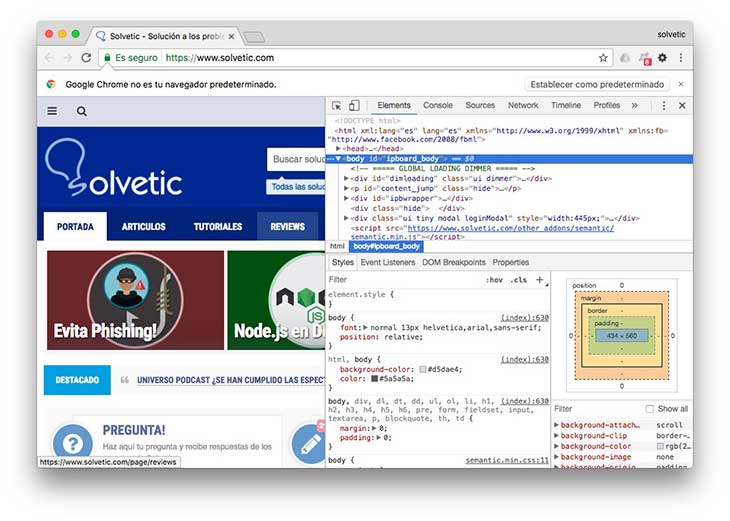The height and width of the screenshot is (521, 730).
Task: Expand computed background-attachment property
Action: [556, 425]
